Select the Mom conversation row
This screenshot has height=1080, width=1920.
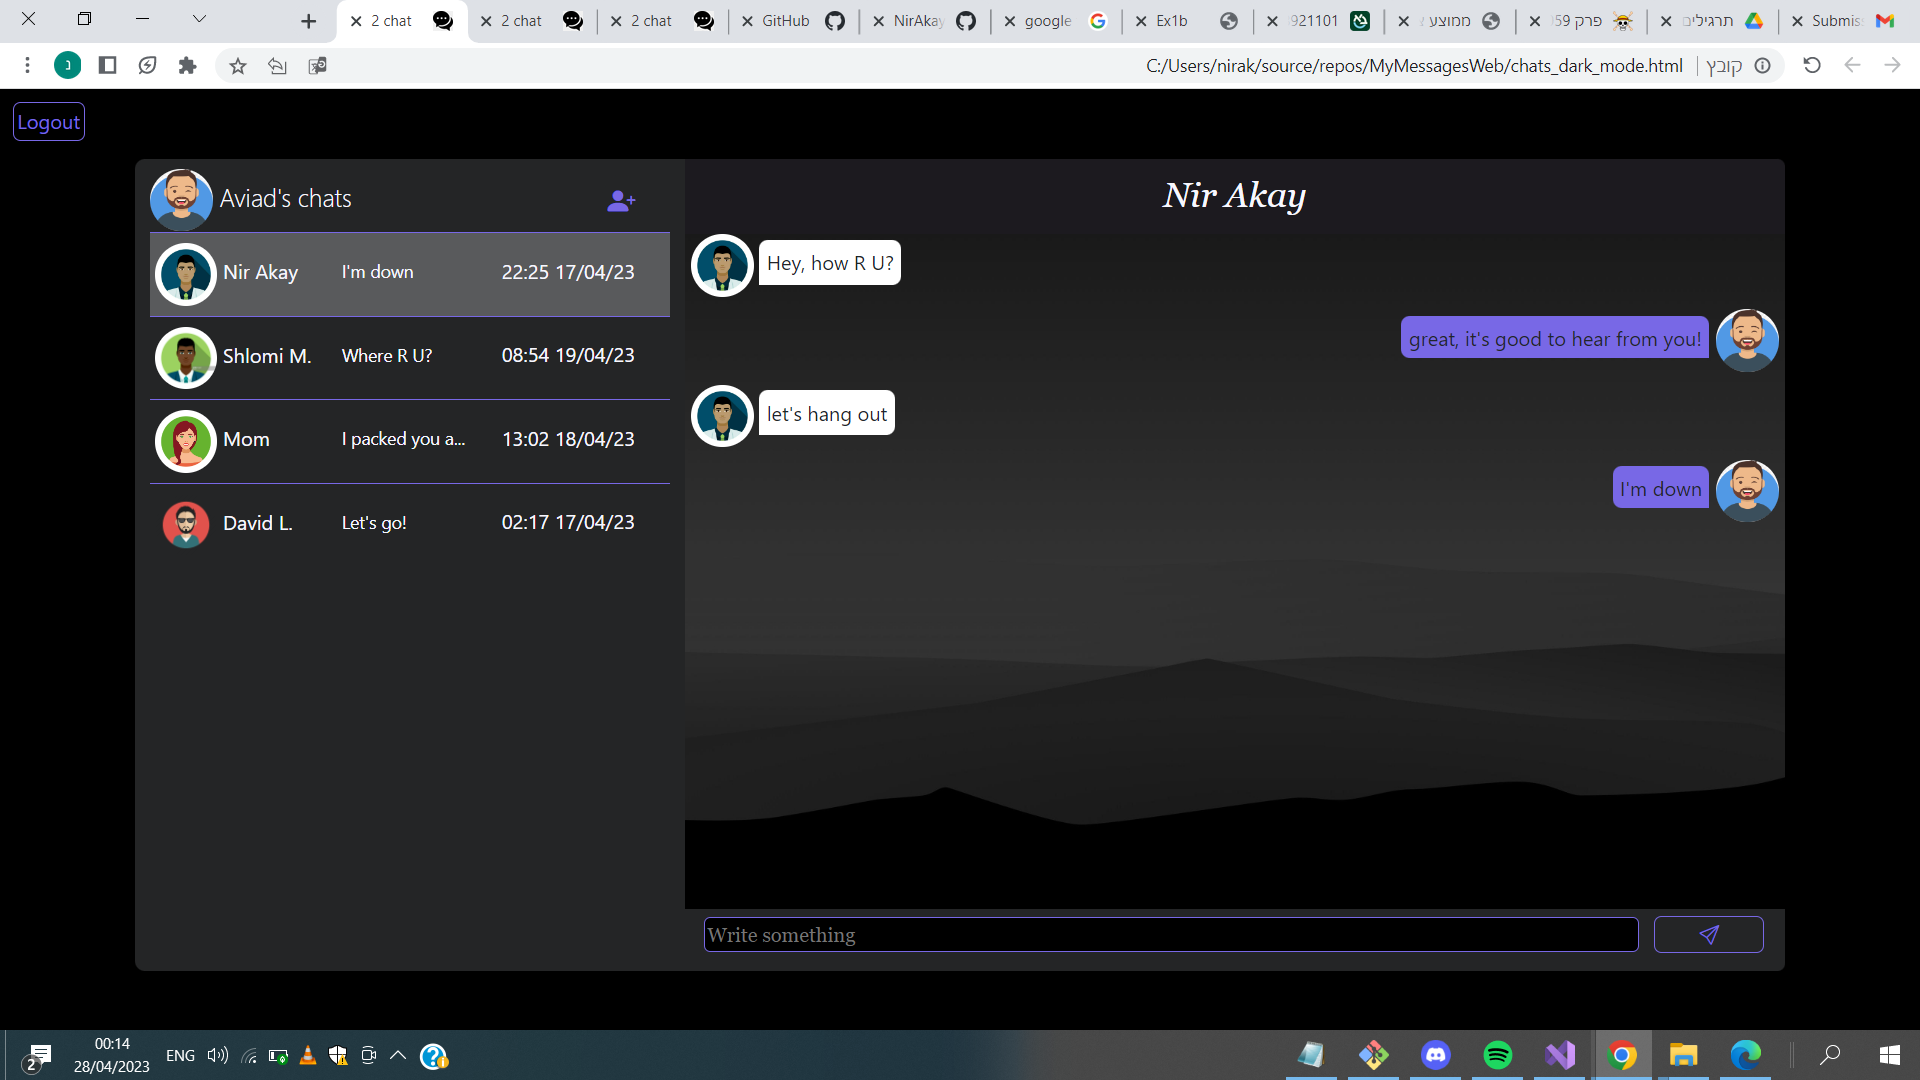coord(409,440)
